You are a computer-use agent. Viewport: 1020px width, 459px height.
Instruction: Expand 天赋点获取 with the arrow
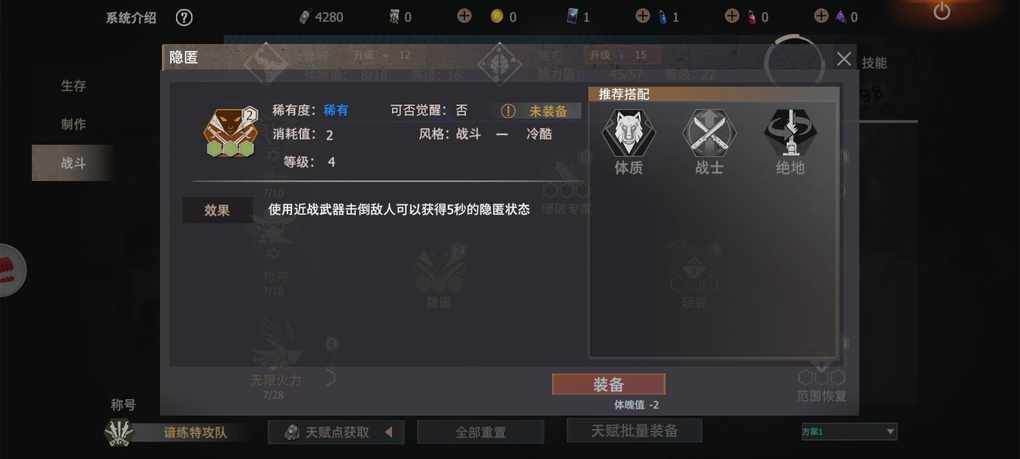tap(388, 432)
